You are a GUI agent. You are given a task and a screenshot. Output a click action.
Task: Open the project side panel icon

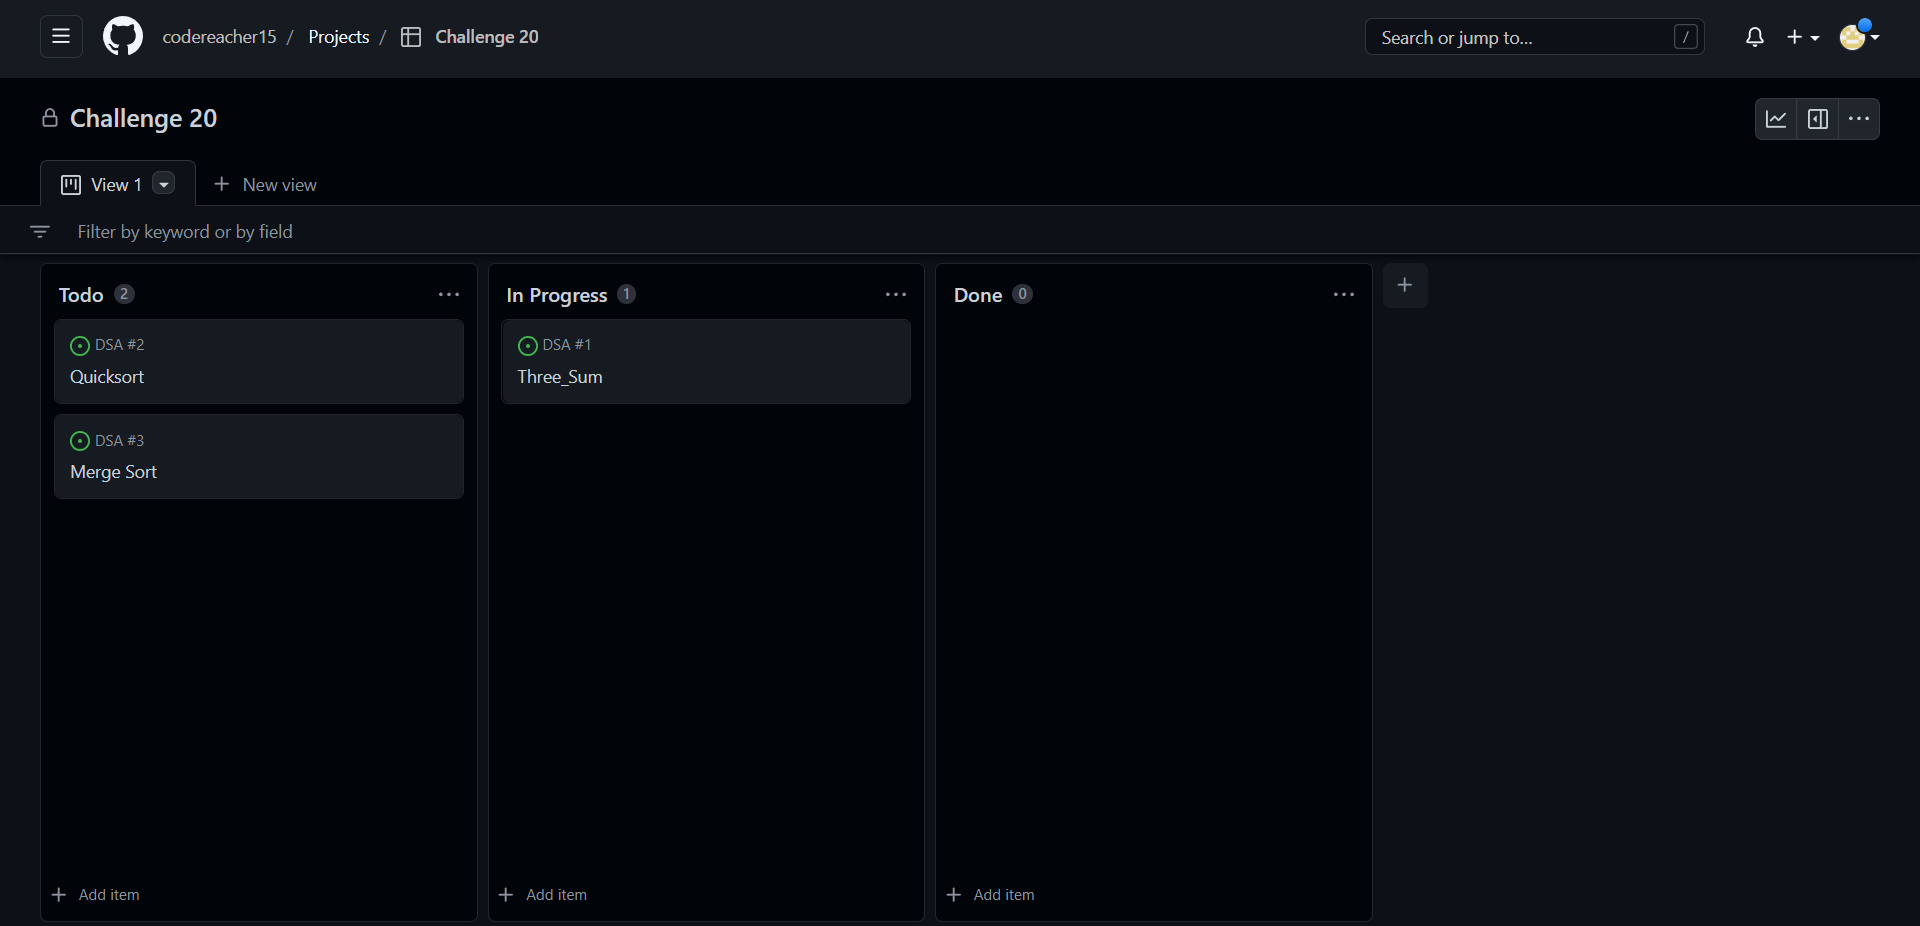pyautogui.click(x=1818, y=118)
